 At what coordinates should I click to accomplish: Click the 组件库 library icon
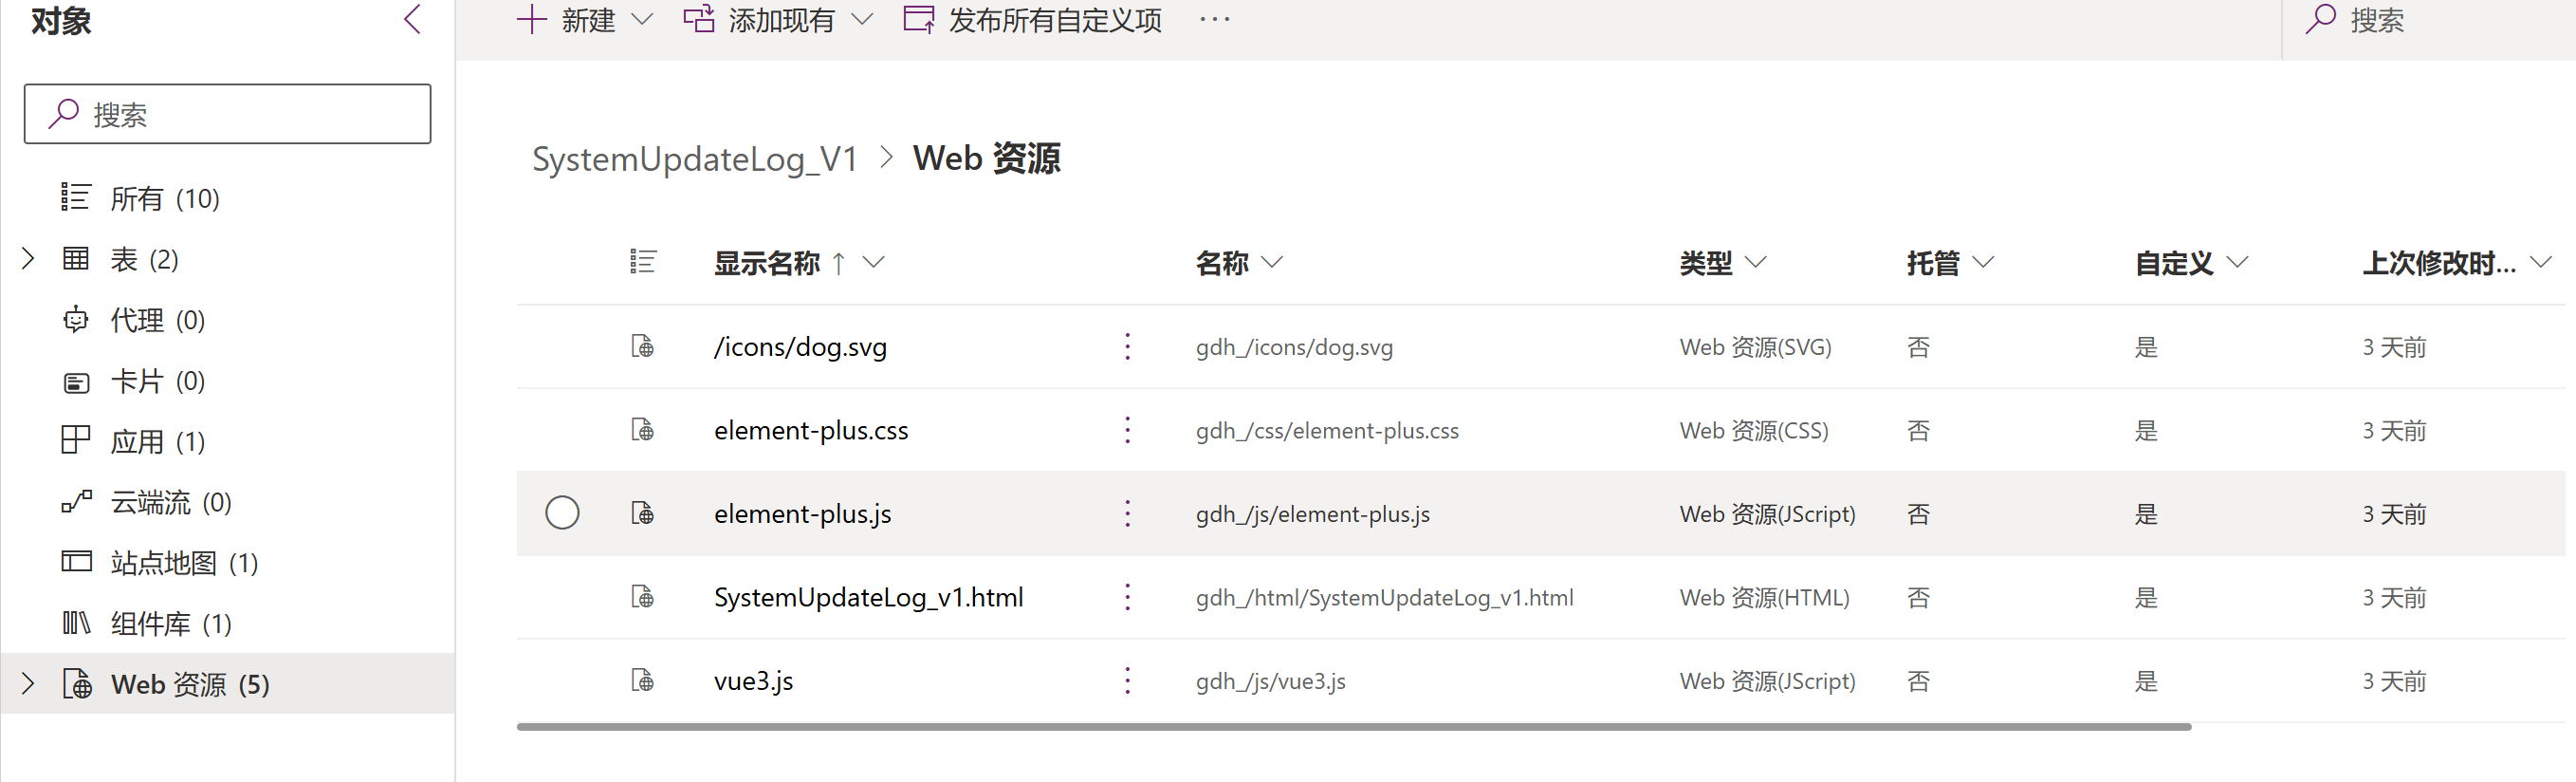click(76, 623)
